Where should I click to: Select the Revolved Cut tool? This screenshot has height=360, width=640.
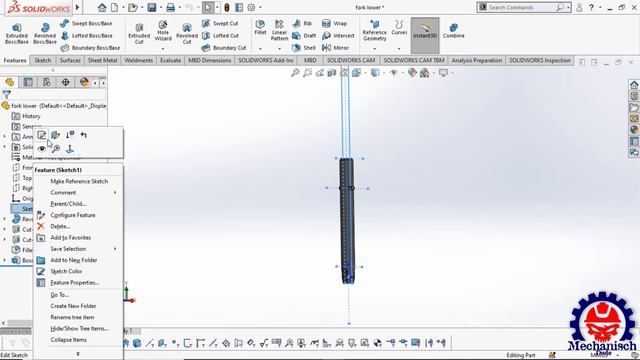[187, 33]
